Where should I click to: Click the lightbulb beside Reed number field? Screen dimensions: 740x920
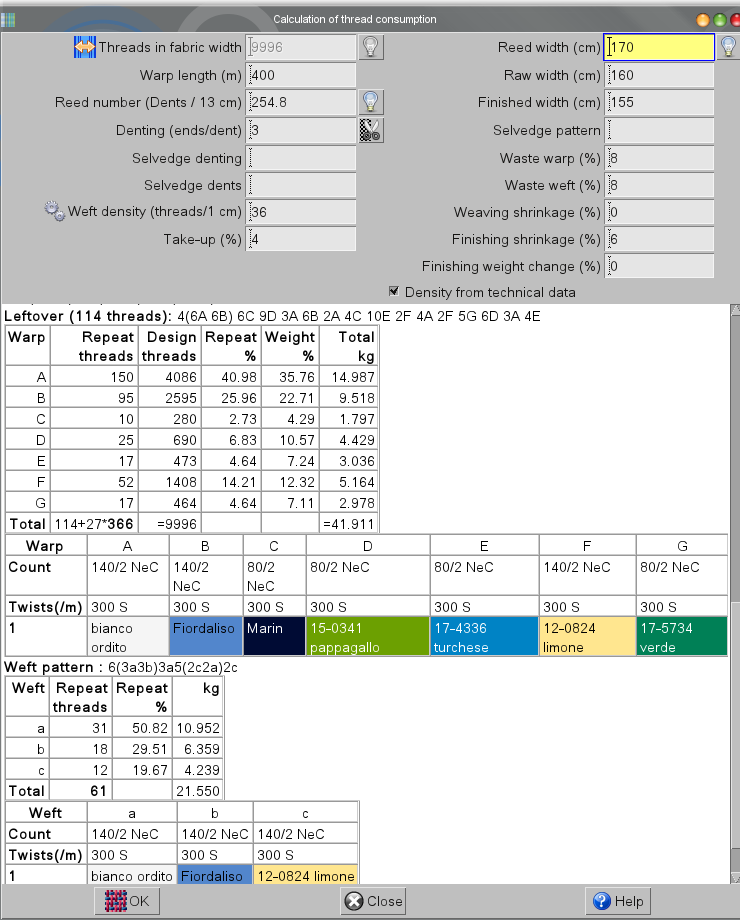(x=370, y=102)
